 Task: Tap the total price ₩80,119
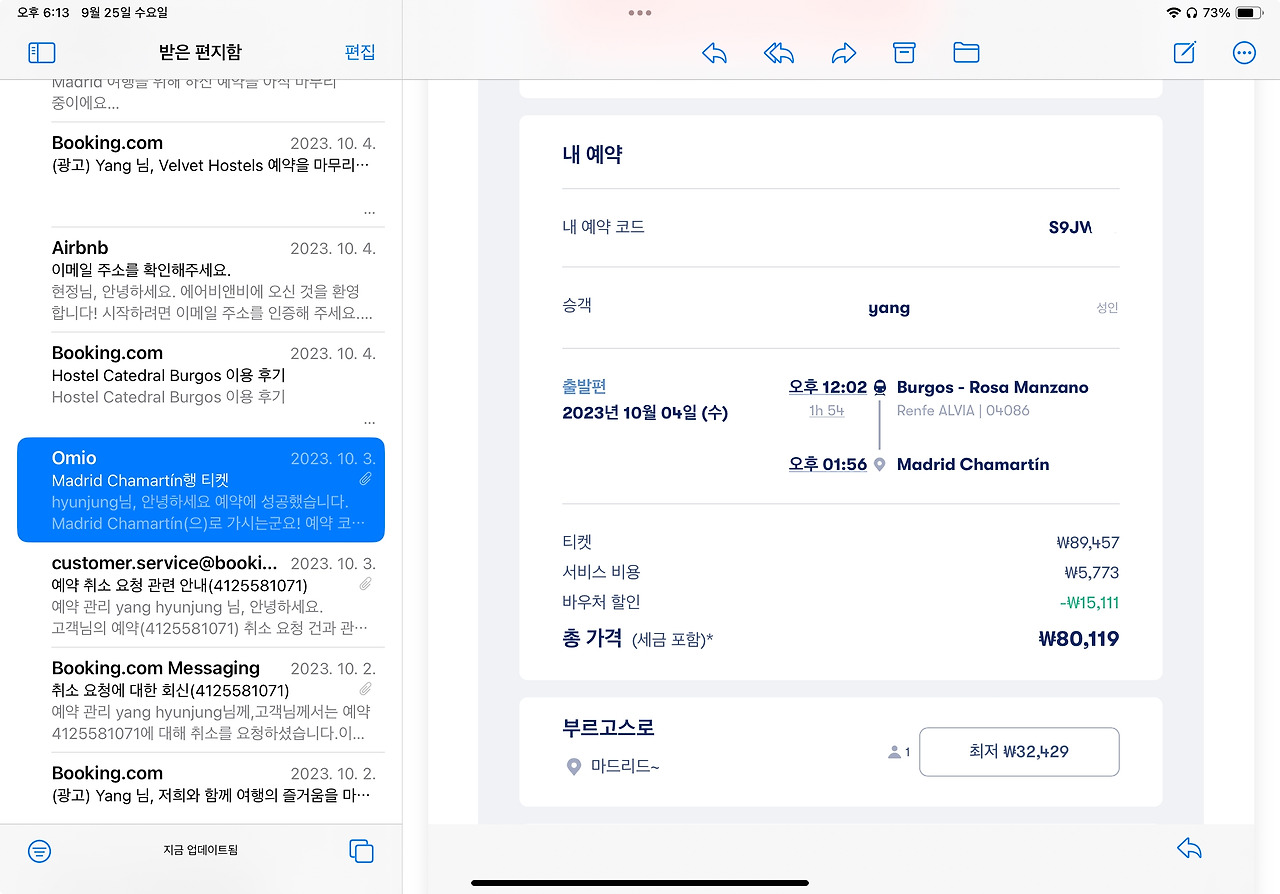(1079, 639)
